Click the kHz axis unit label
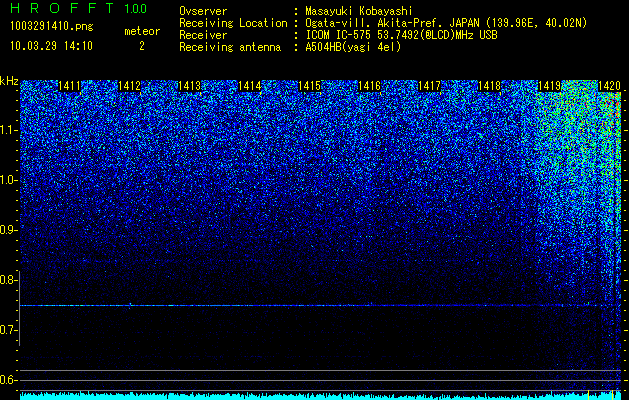This screenshot has height=400, width=629. pos(9,81)
